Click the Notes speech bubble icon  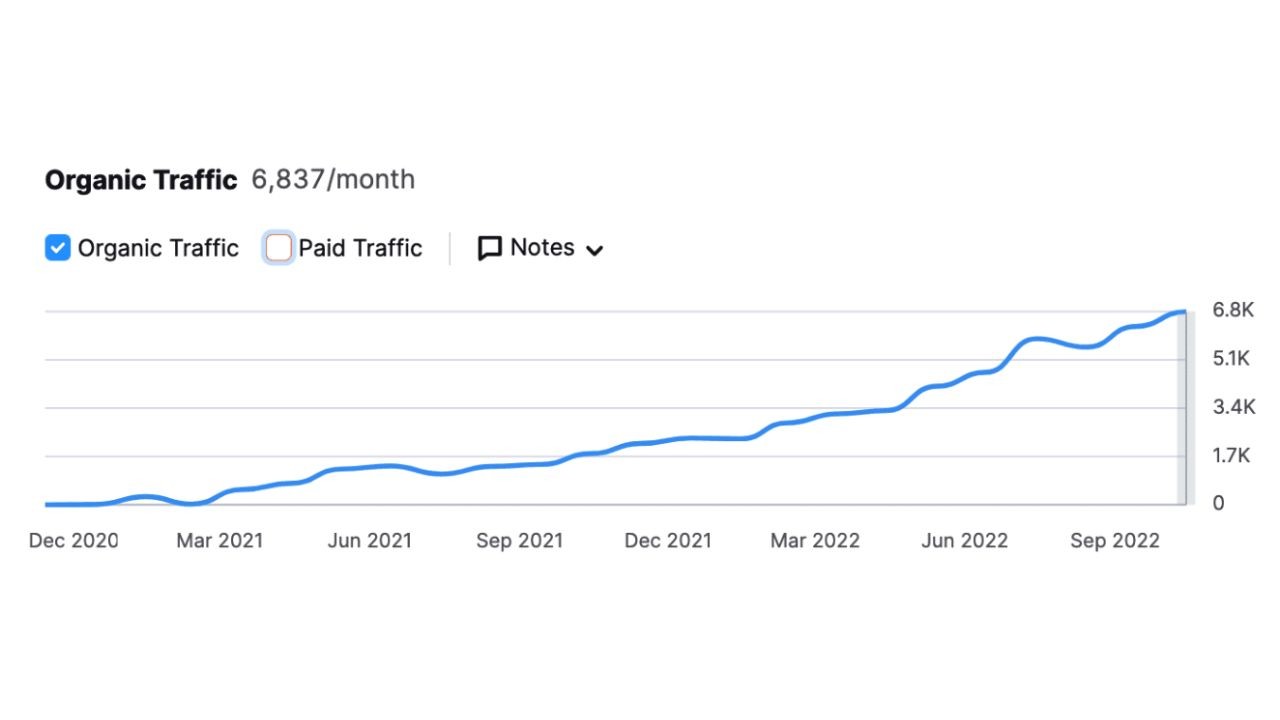coord(489,249)
